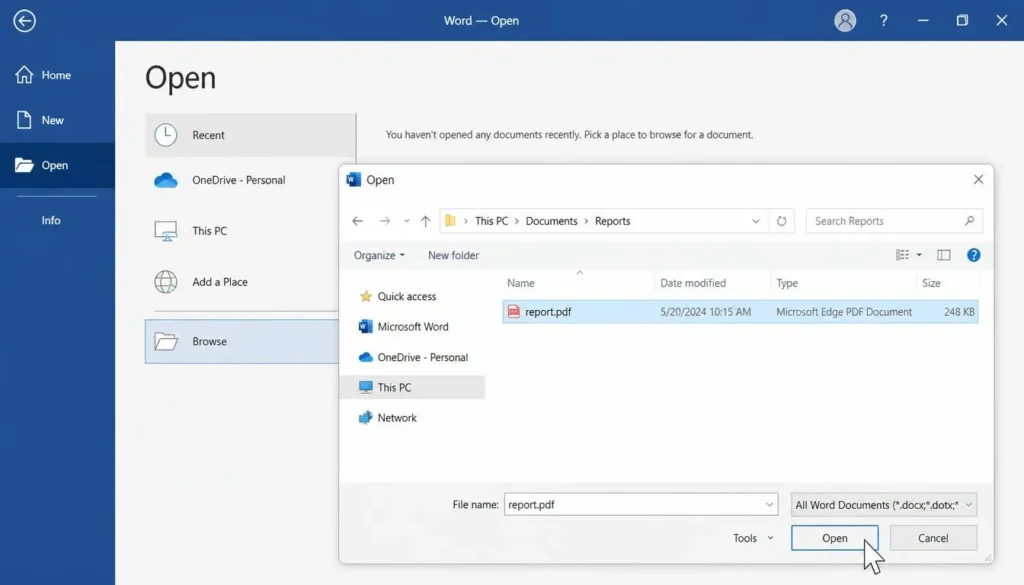Click New folder

pos(453,255)
